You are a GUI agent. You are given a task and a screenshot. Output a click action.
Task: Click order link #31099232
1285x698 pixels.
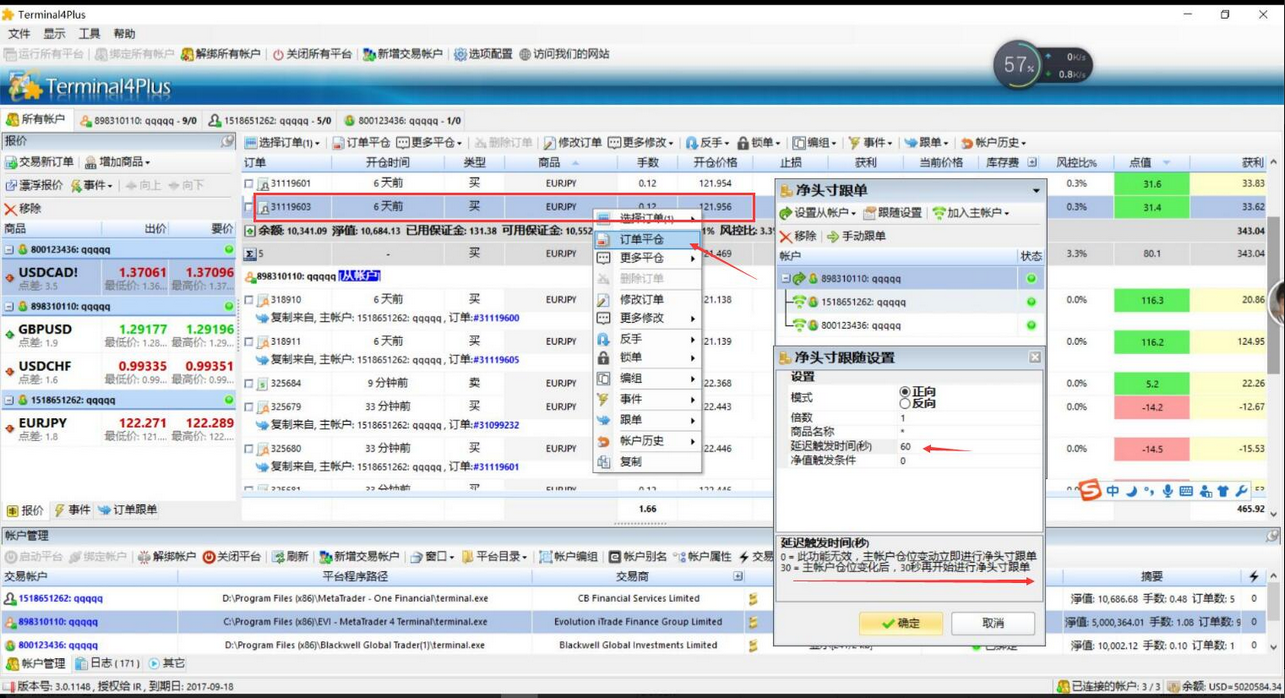click(x=496, y=425)
